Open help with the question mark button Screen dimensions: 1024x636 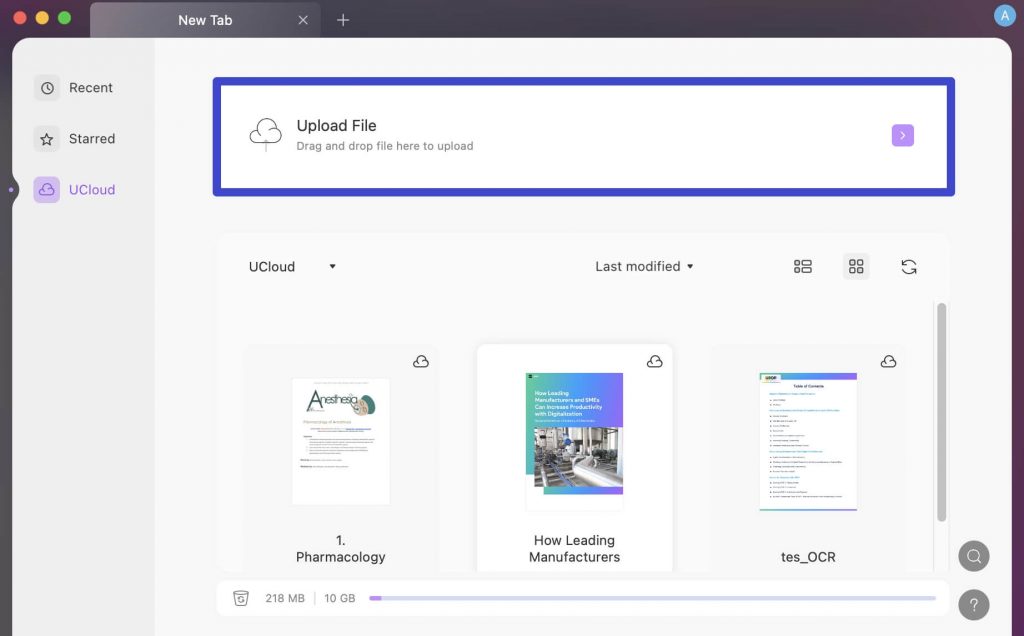click(973, 604)
